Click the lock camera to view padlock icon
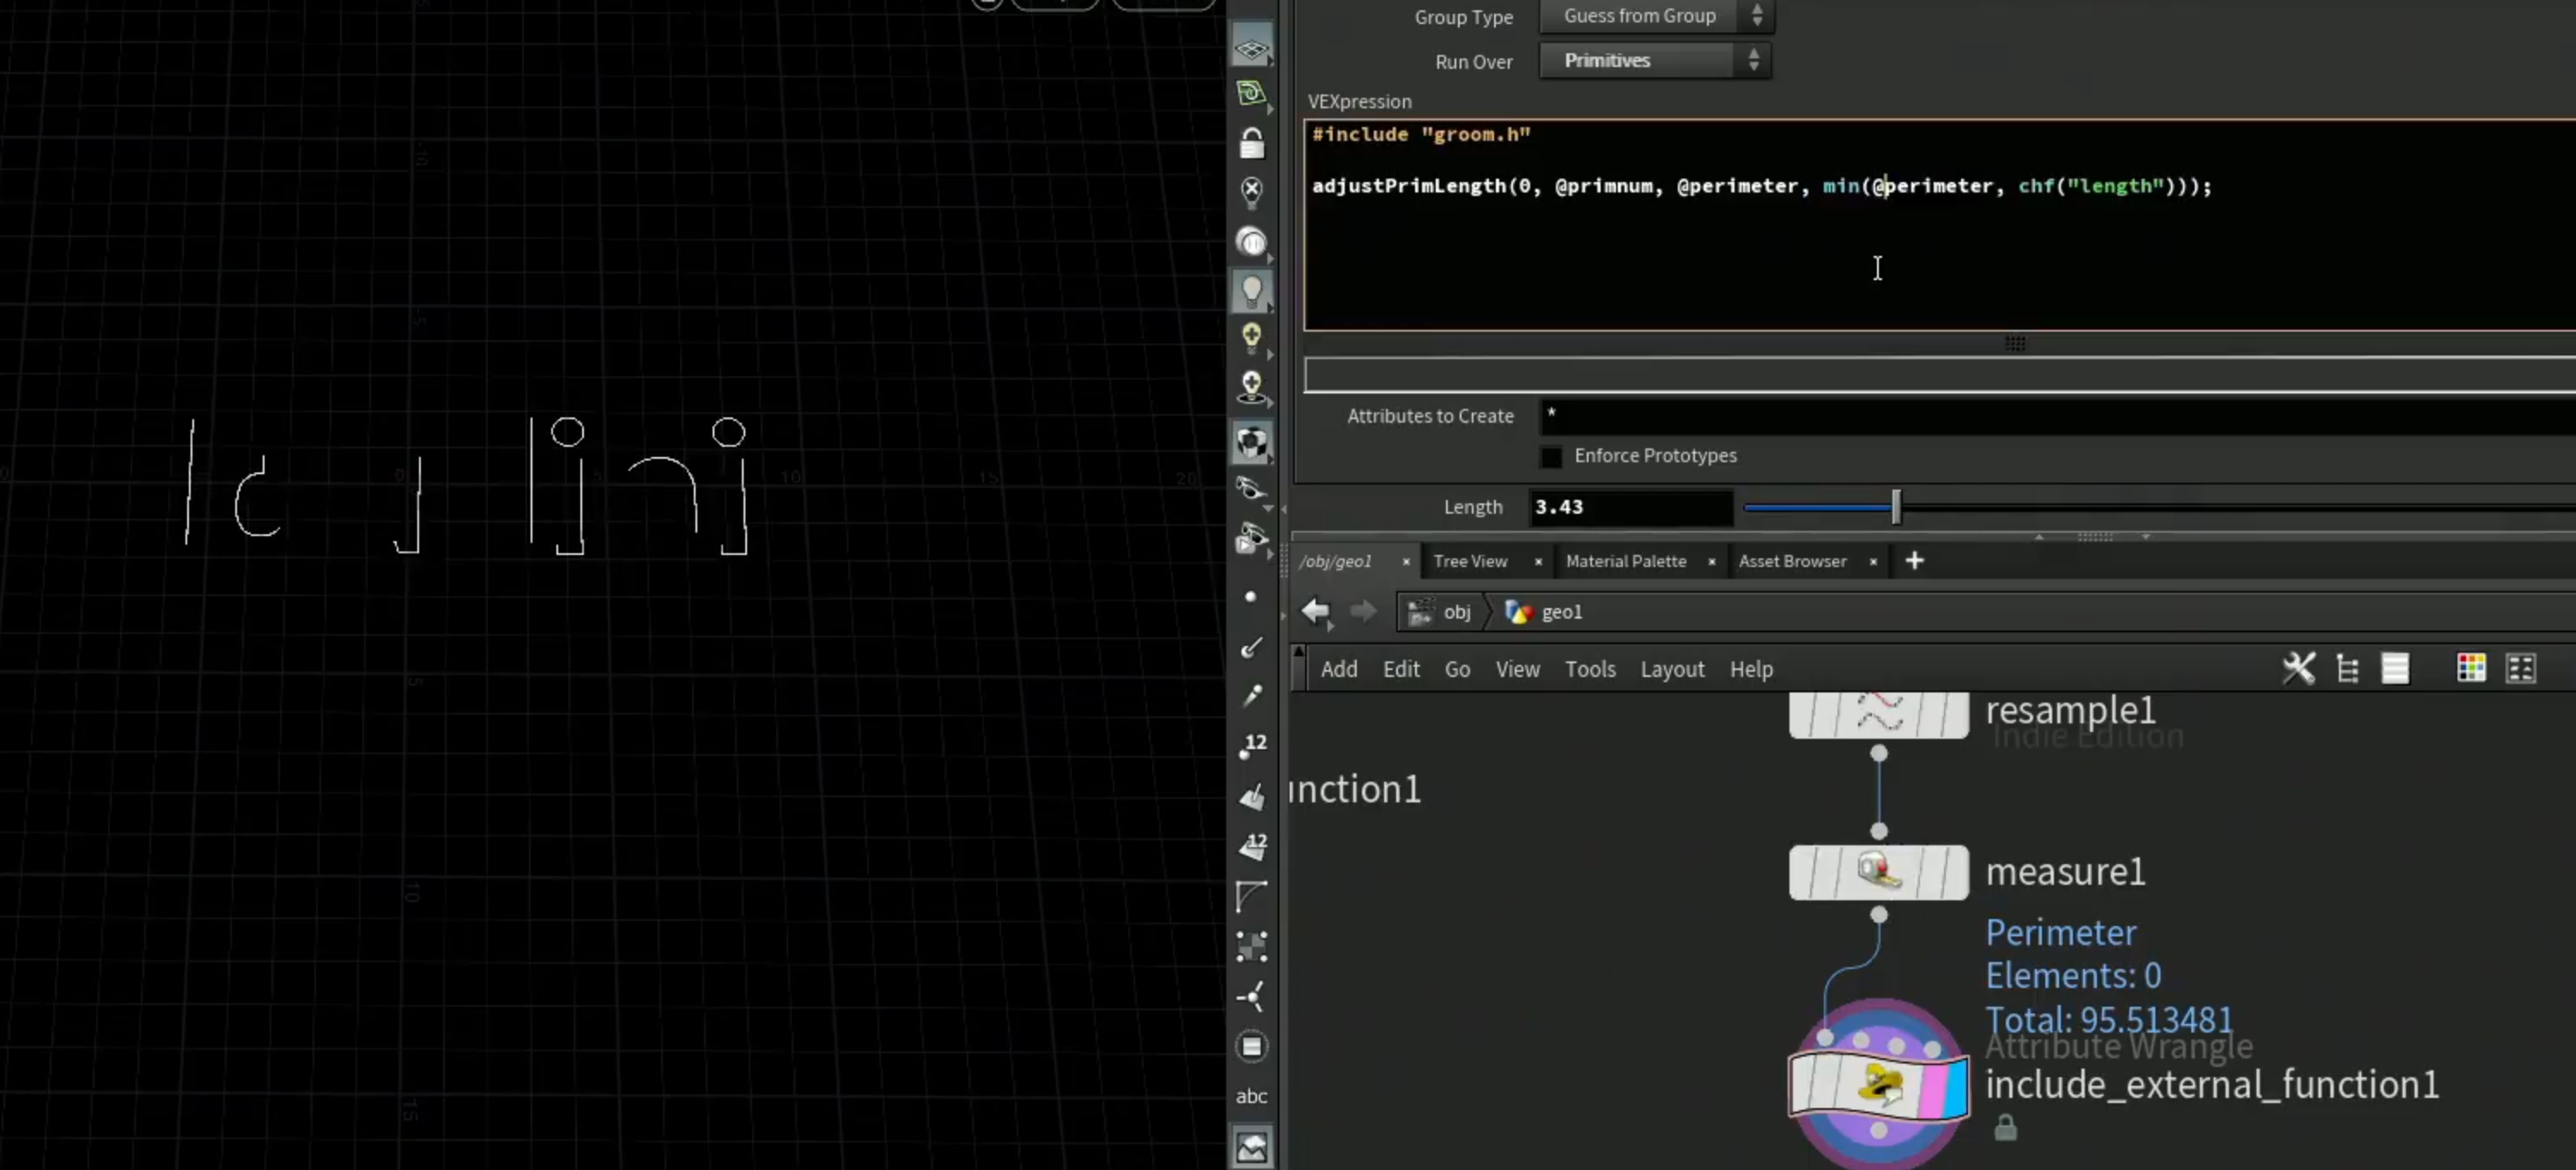Screen dimensions: 2576x1170 (x=1251, y=144)
